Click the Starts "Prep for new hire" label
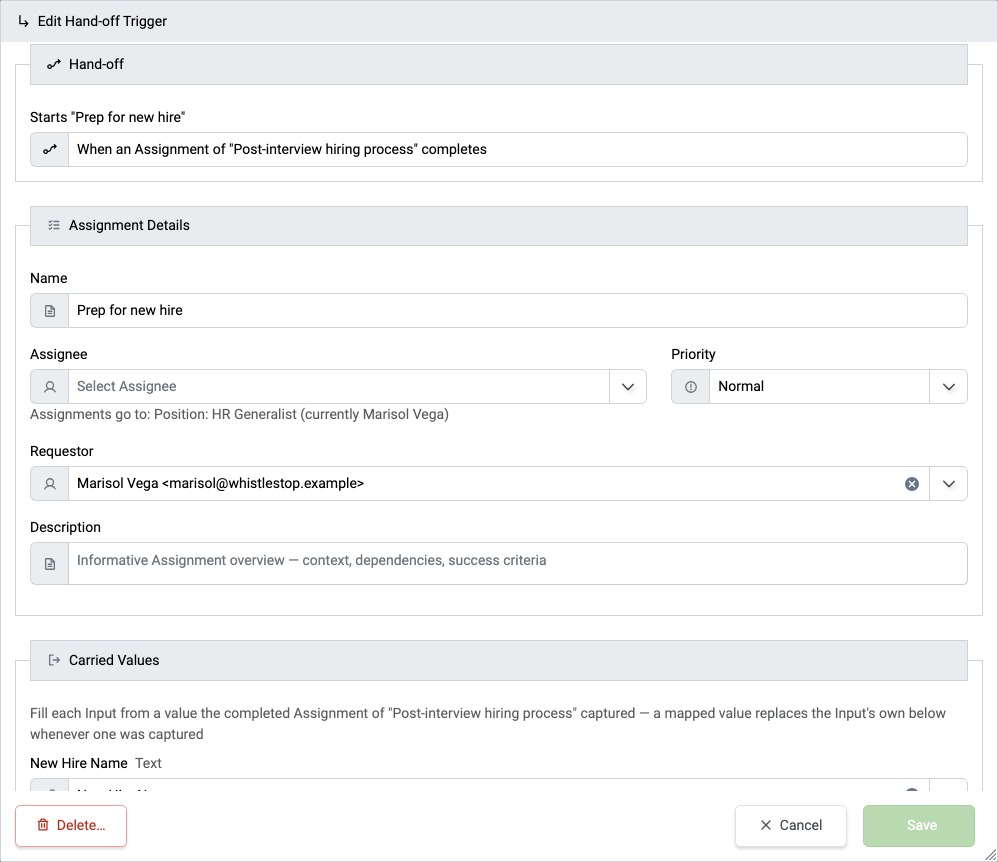The image size is (998, 862). [108, 117]
